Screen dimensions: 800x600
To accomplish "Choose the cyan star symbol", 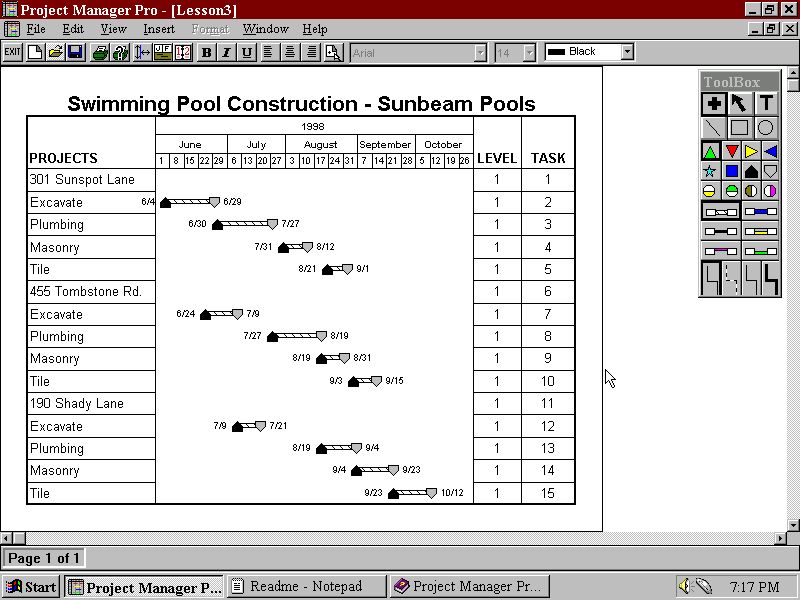I will coord(711,171).
